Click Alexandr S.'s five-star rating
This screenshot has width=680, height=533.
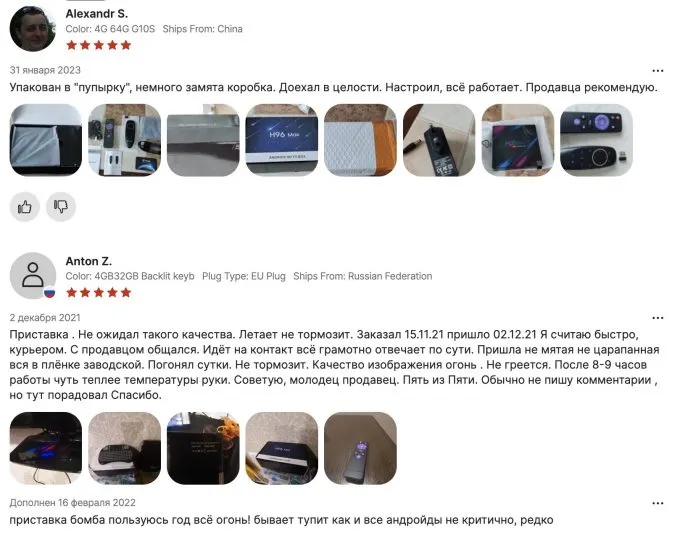98,45
